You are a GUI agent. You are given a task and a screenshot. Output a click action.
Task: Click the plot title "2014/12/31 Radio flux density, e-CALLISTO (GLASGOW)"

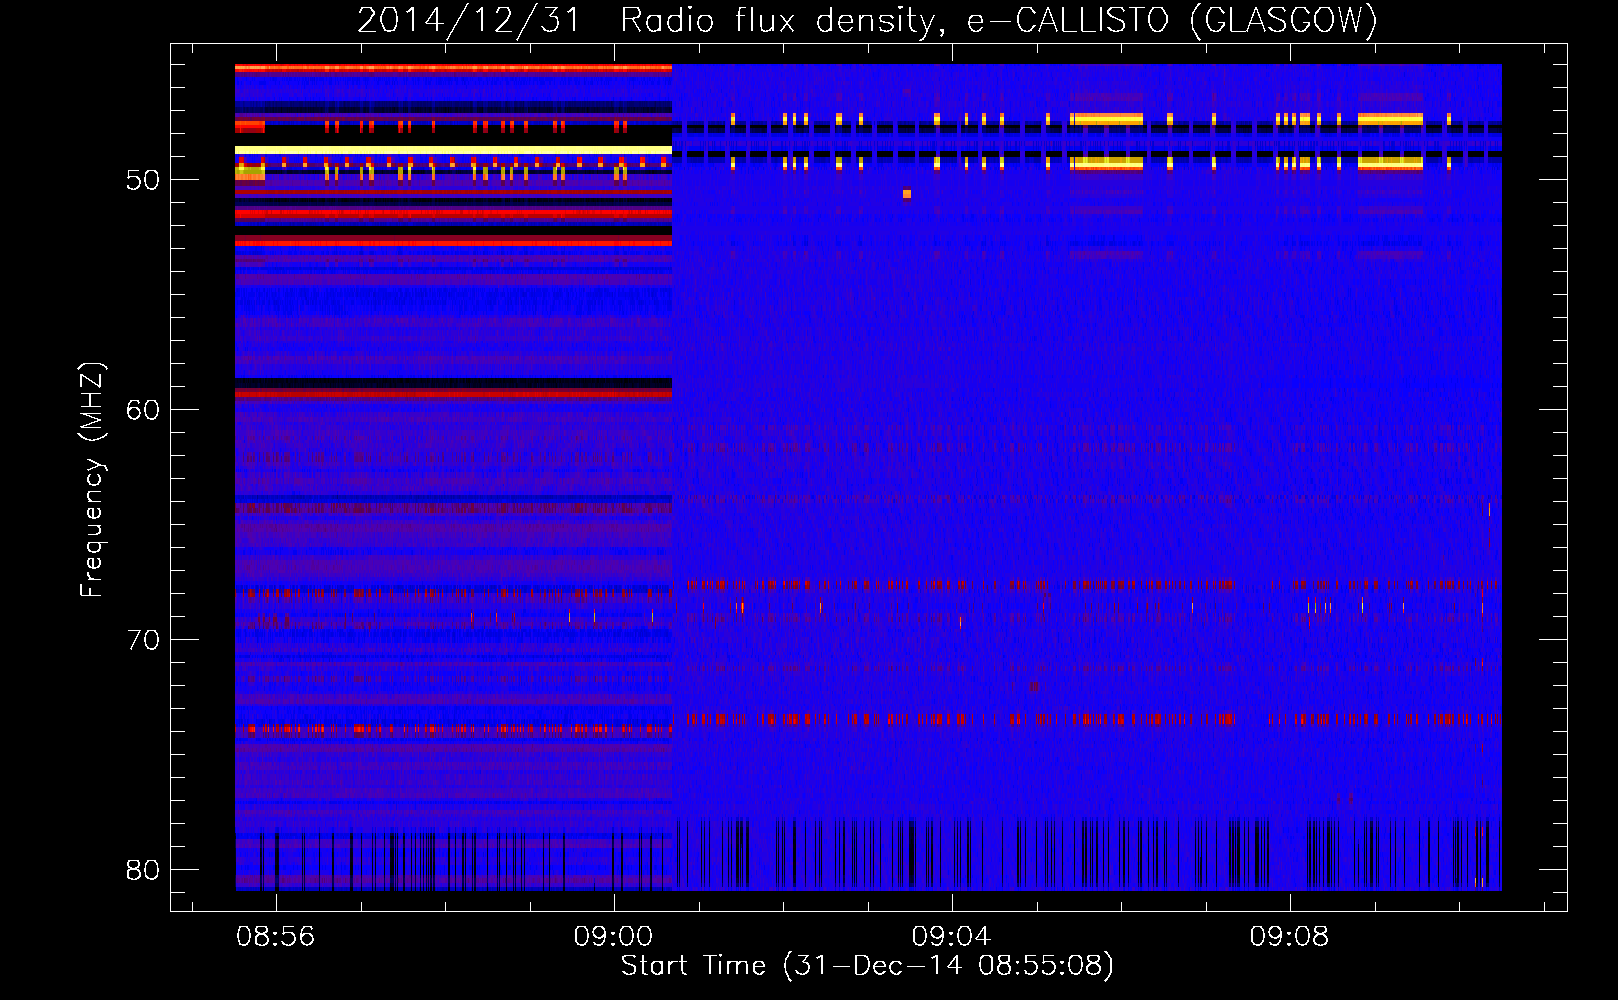[867, 20]
